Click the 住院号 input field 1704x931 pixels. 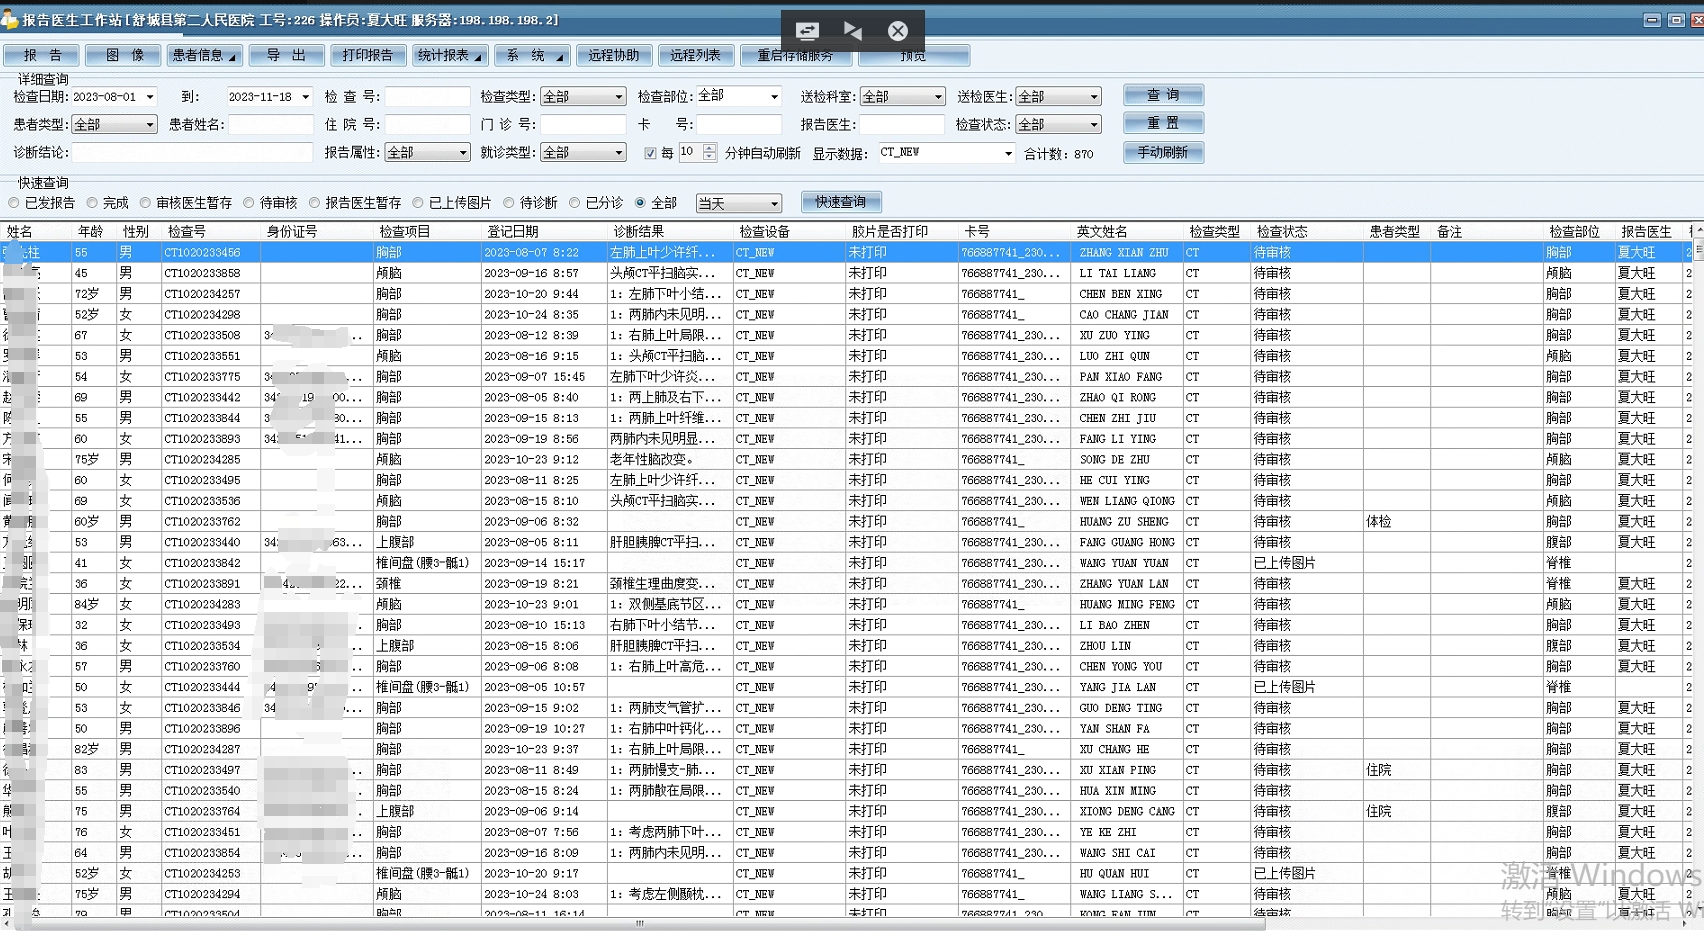pos(427,125)
